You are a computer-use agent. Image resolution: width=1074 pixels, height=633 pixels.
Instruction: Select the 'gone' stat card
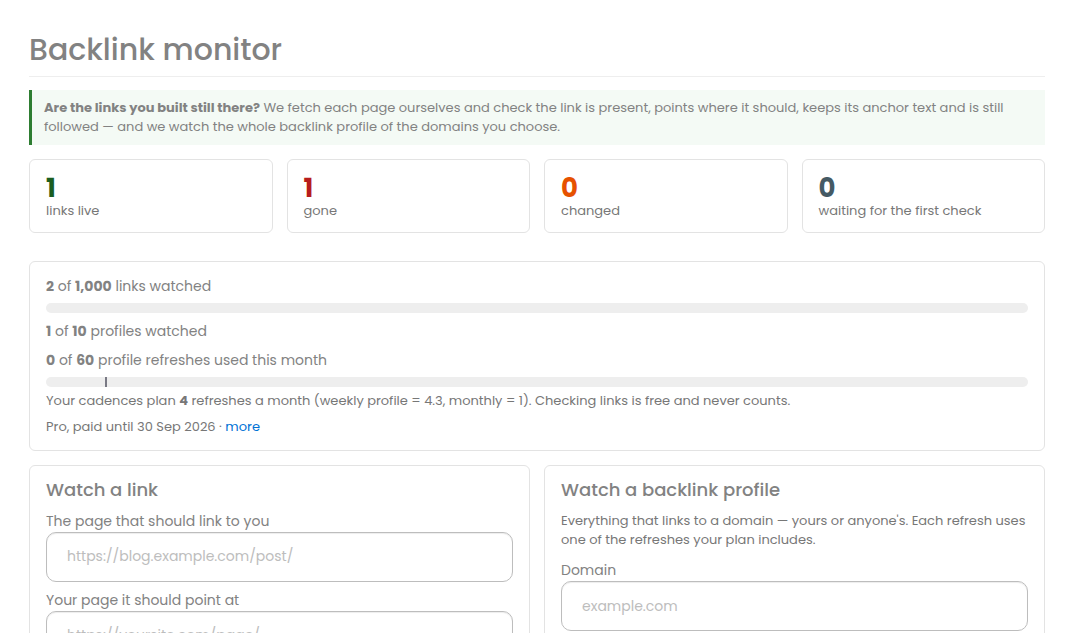(408, 196)
